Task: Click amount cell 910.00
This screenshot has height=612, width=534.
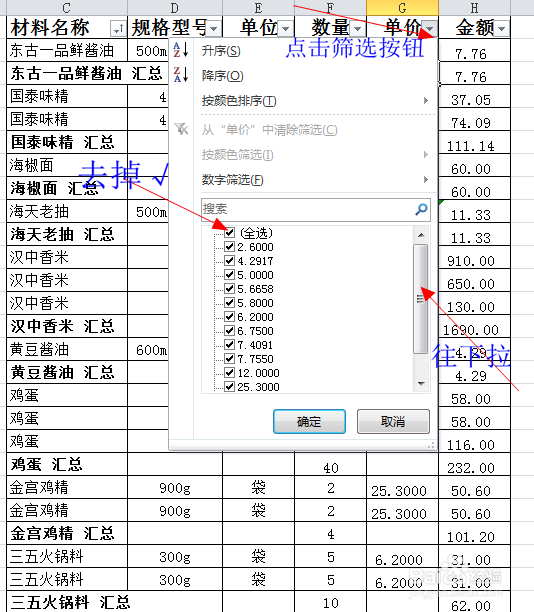Action: click(474, 257)
